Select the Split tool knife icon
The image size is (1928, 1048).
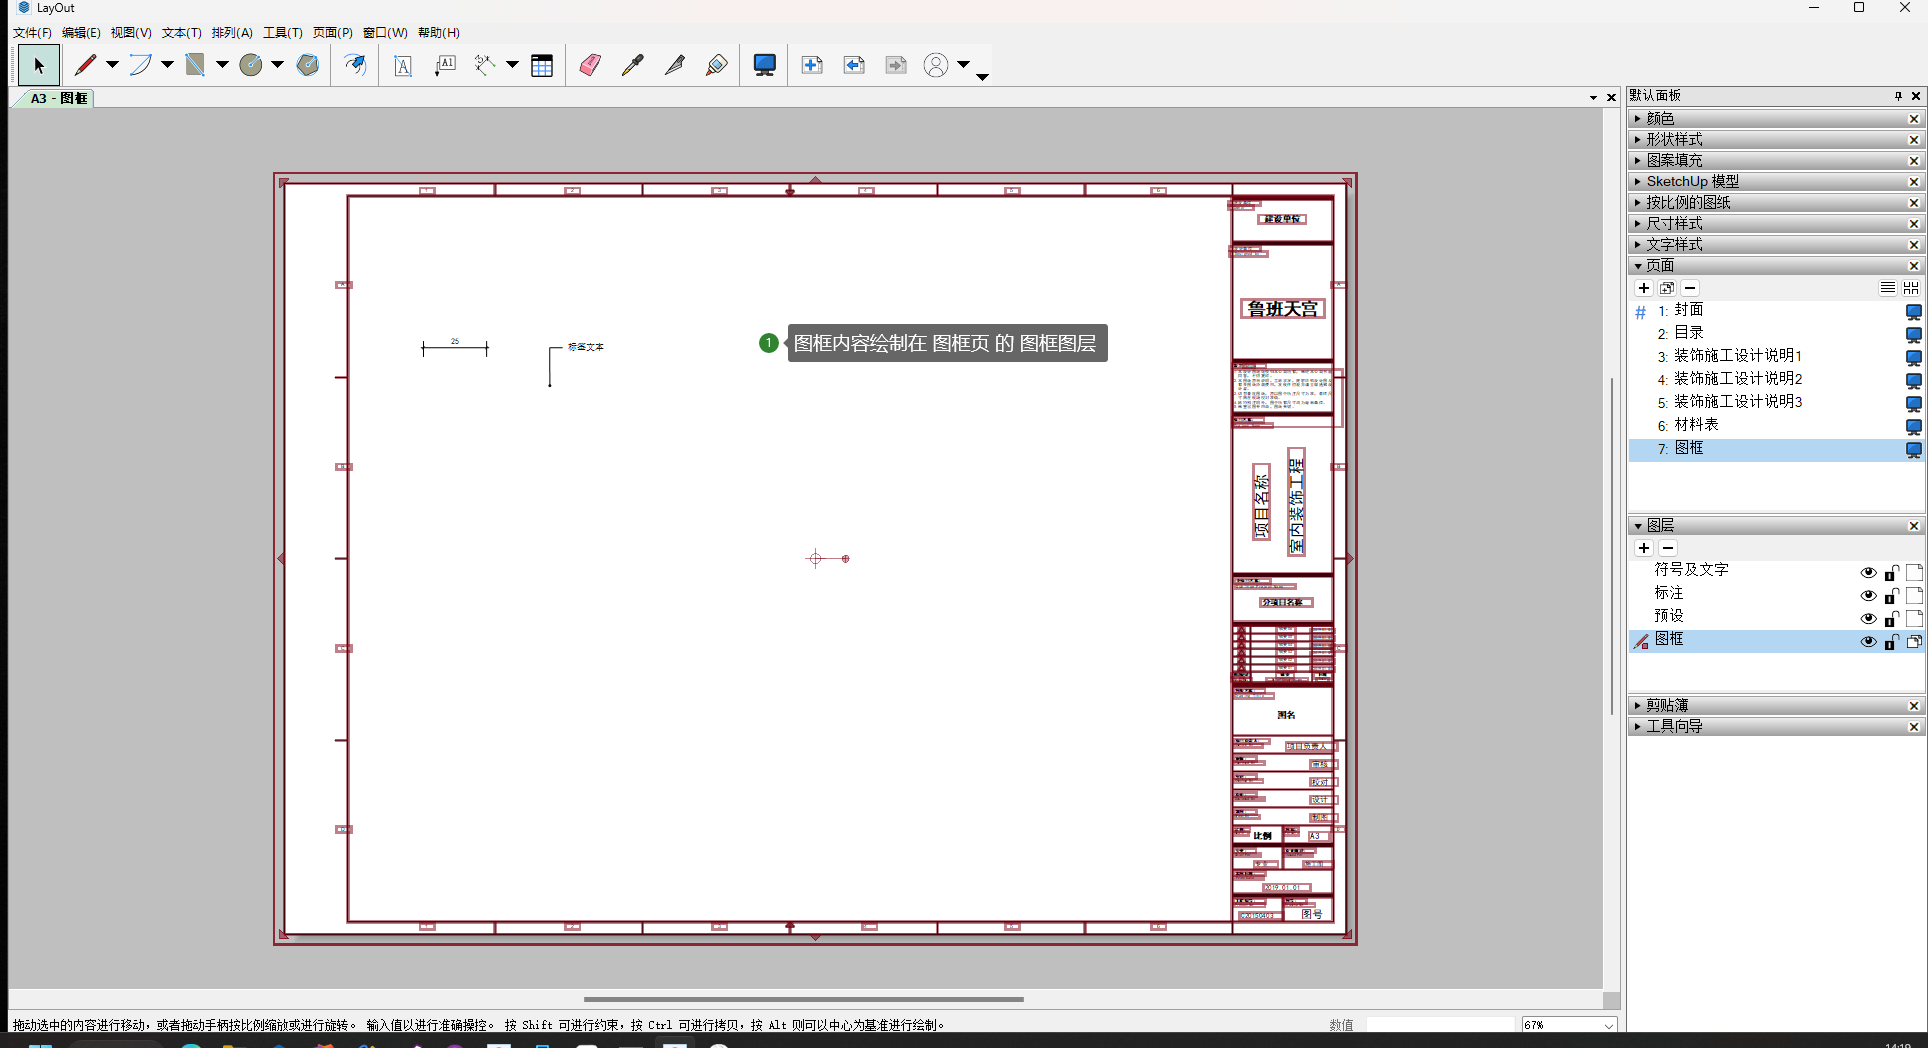675,66
